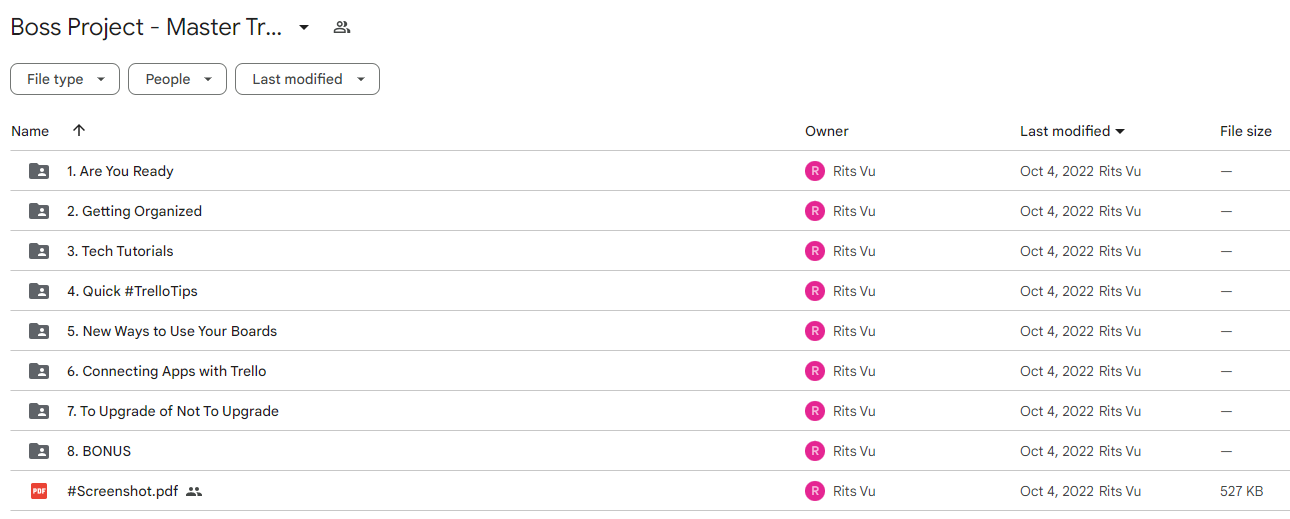1290x519 pixels.
Task: Click the PDF icon of #Screenshot.pdf
Action: click(39, 491)
